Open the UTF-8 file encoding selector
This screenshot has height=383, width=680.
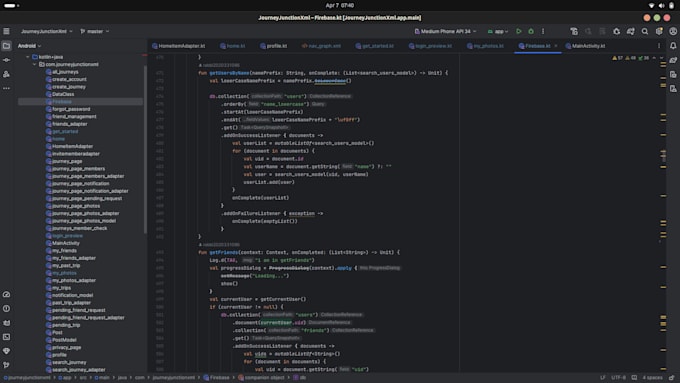[x=618, y=378]
